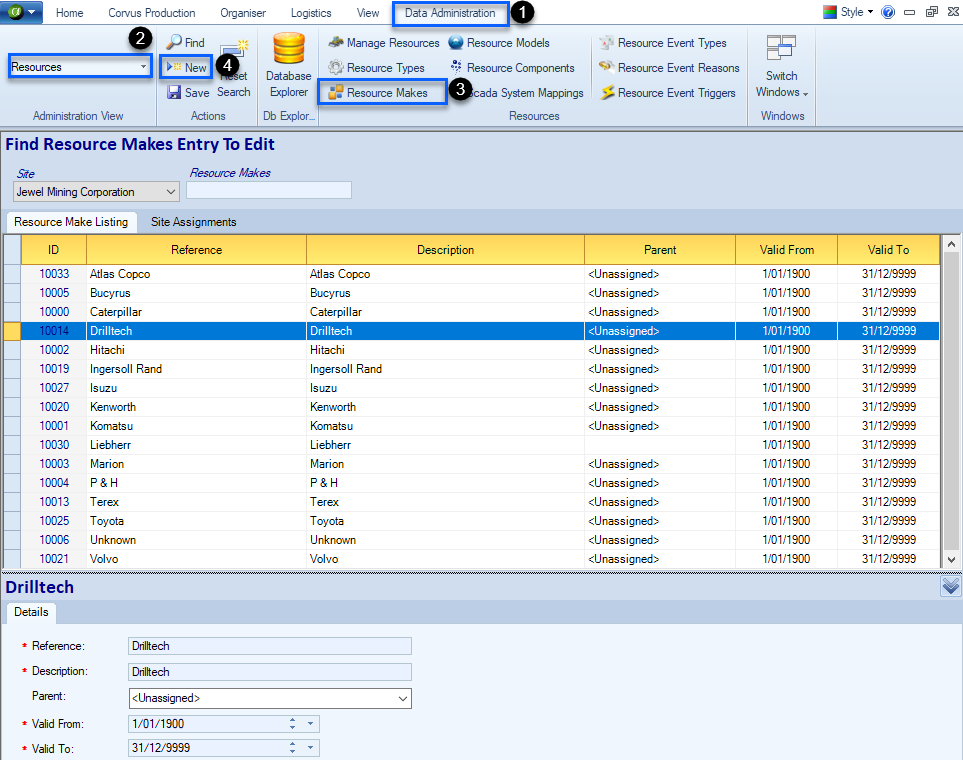The height and width of the screenshot is (760, 963).
Task: Sort by the Valid From column header
Action: click(x=787, y=249)
